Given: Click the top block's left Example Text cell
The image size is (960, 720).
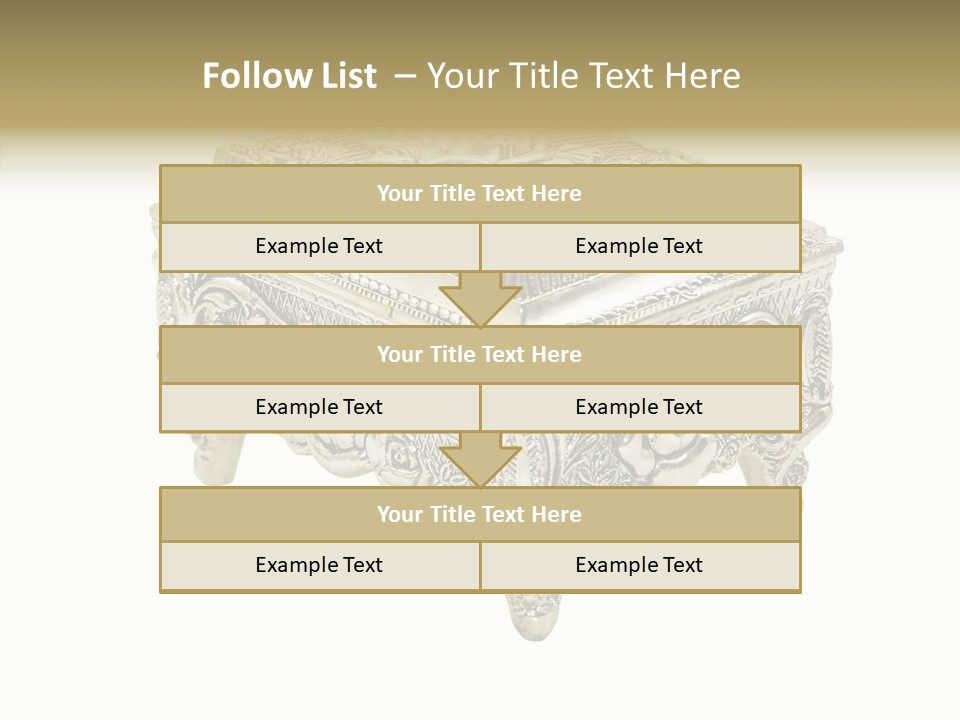Looking at the screenshot, I should click(319, 247).
